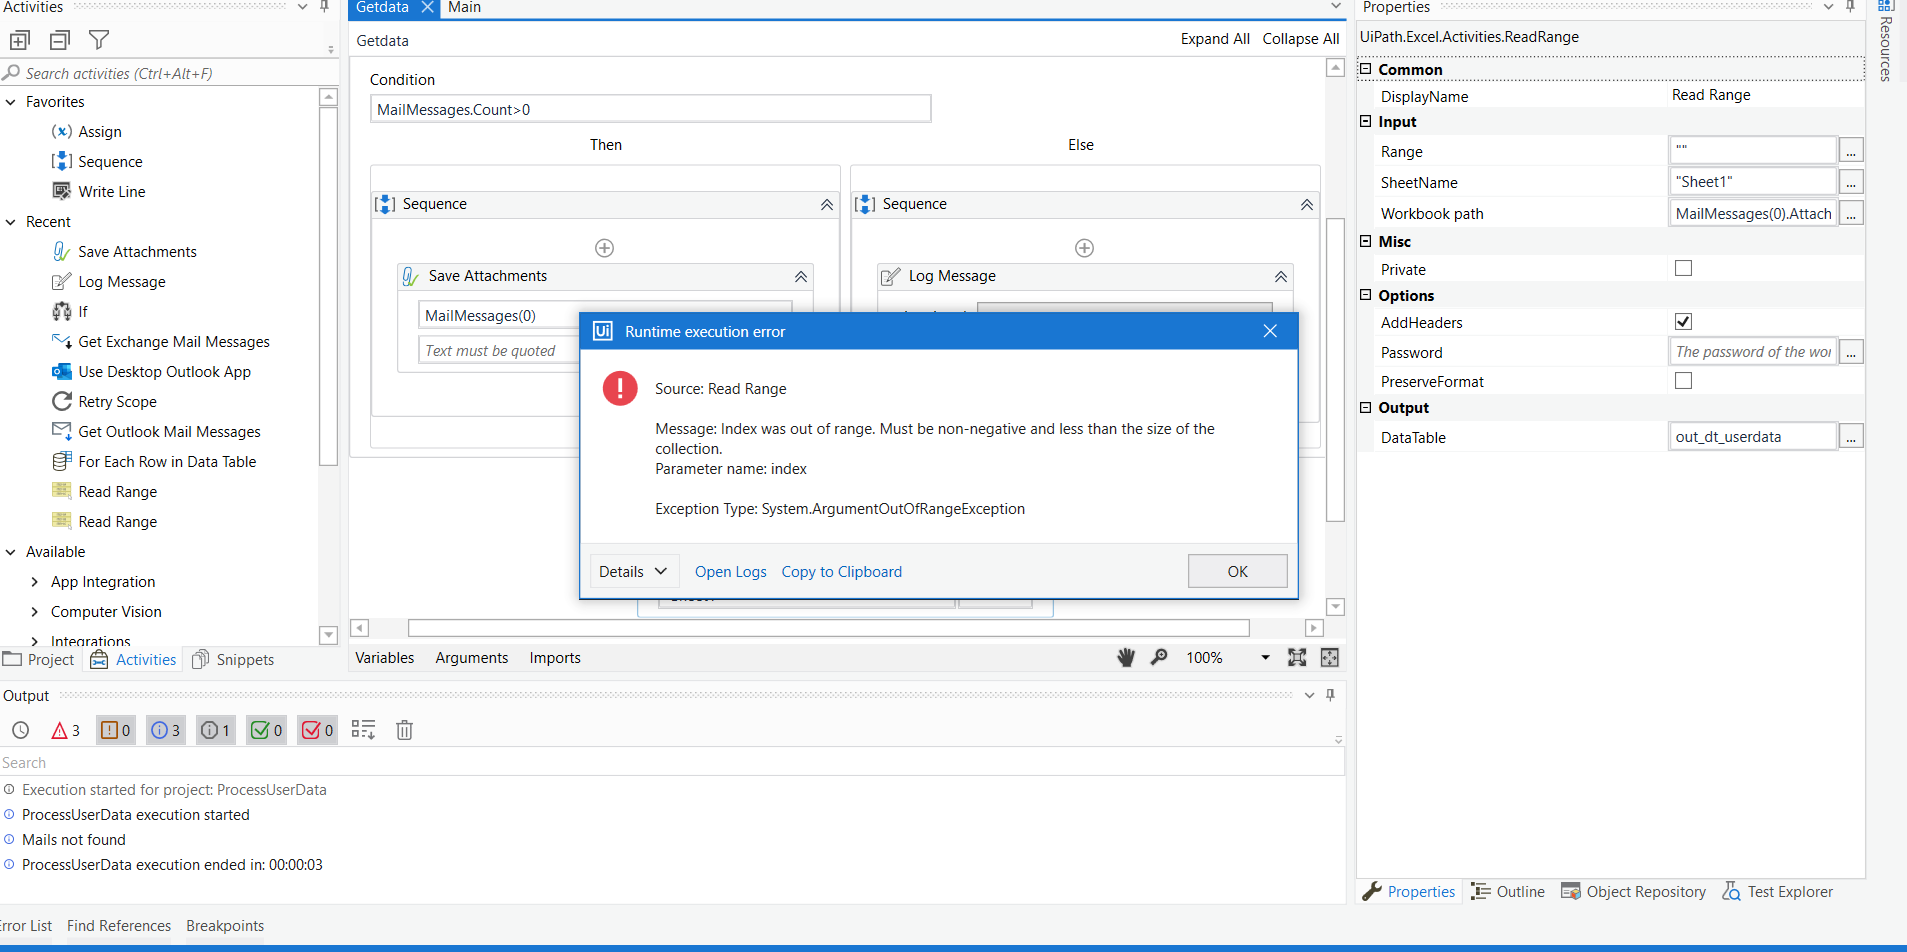The image size is (1907, 952).
Task: Click the Get Exchange Mail Messages icon
Action: [x=62, y=342]
